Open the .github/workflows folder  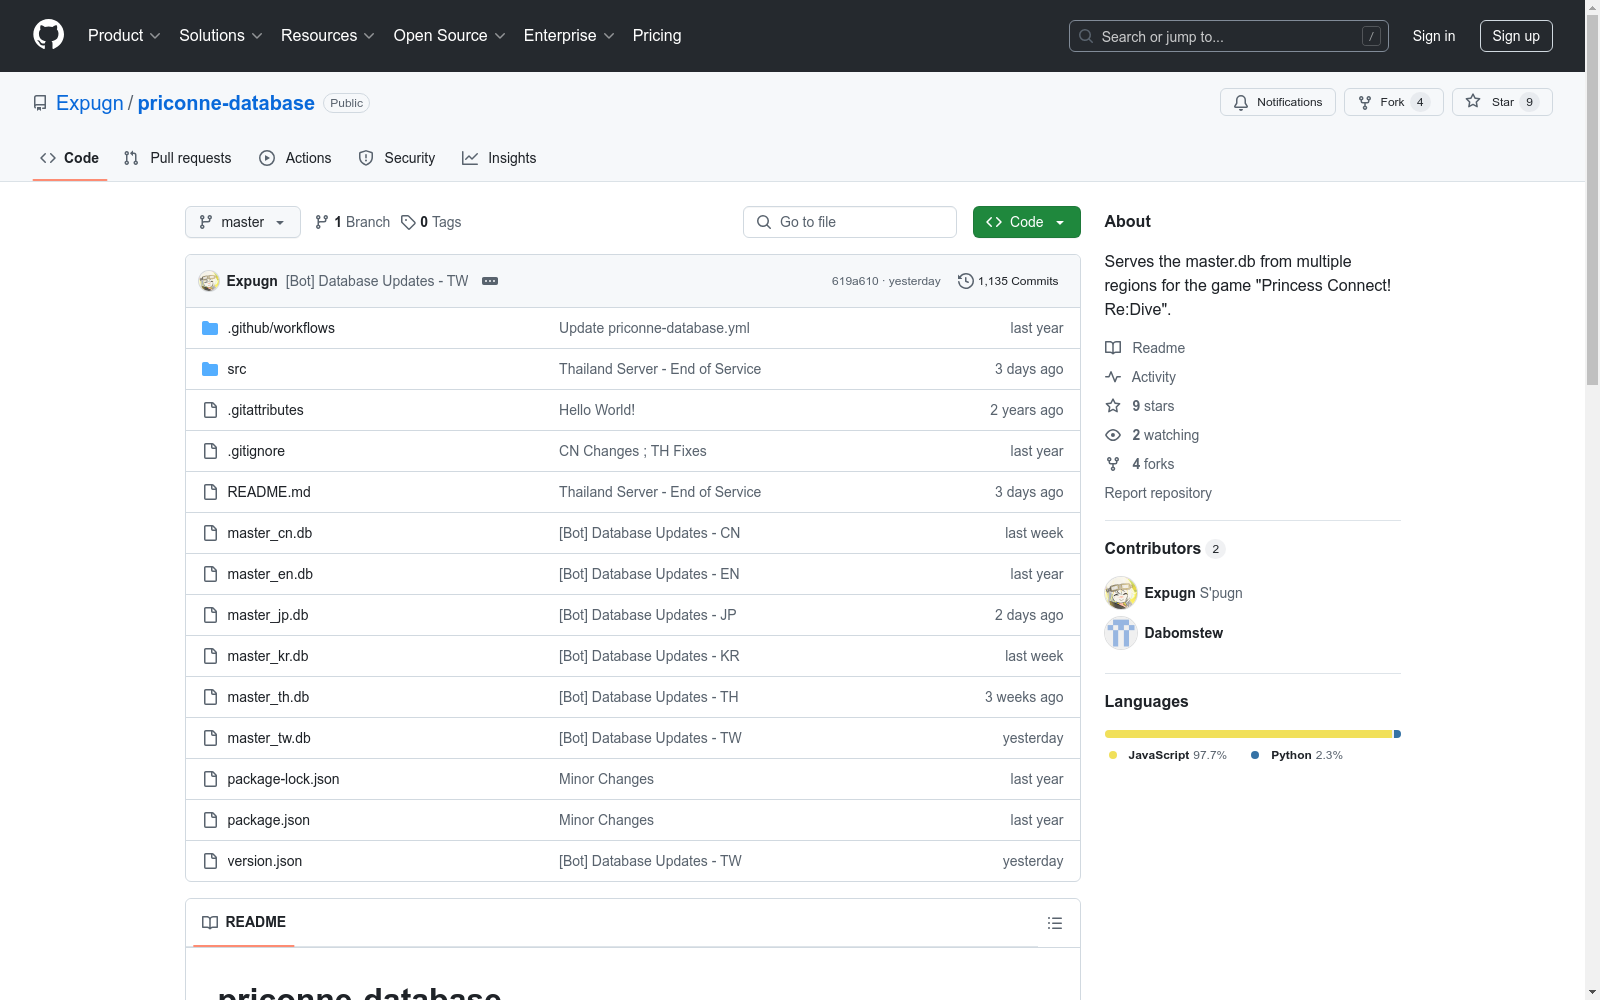coord(281,328)
